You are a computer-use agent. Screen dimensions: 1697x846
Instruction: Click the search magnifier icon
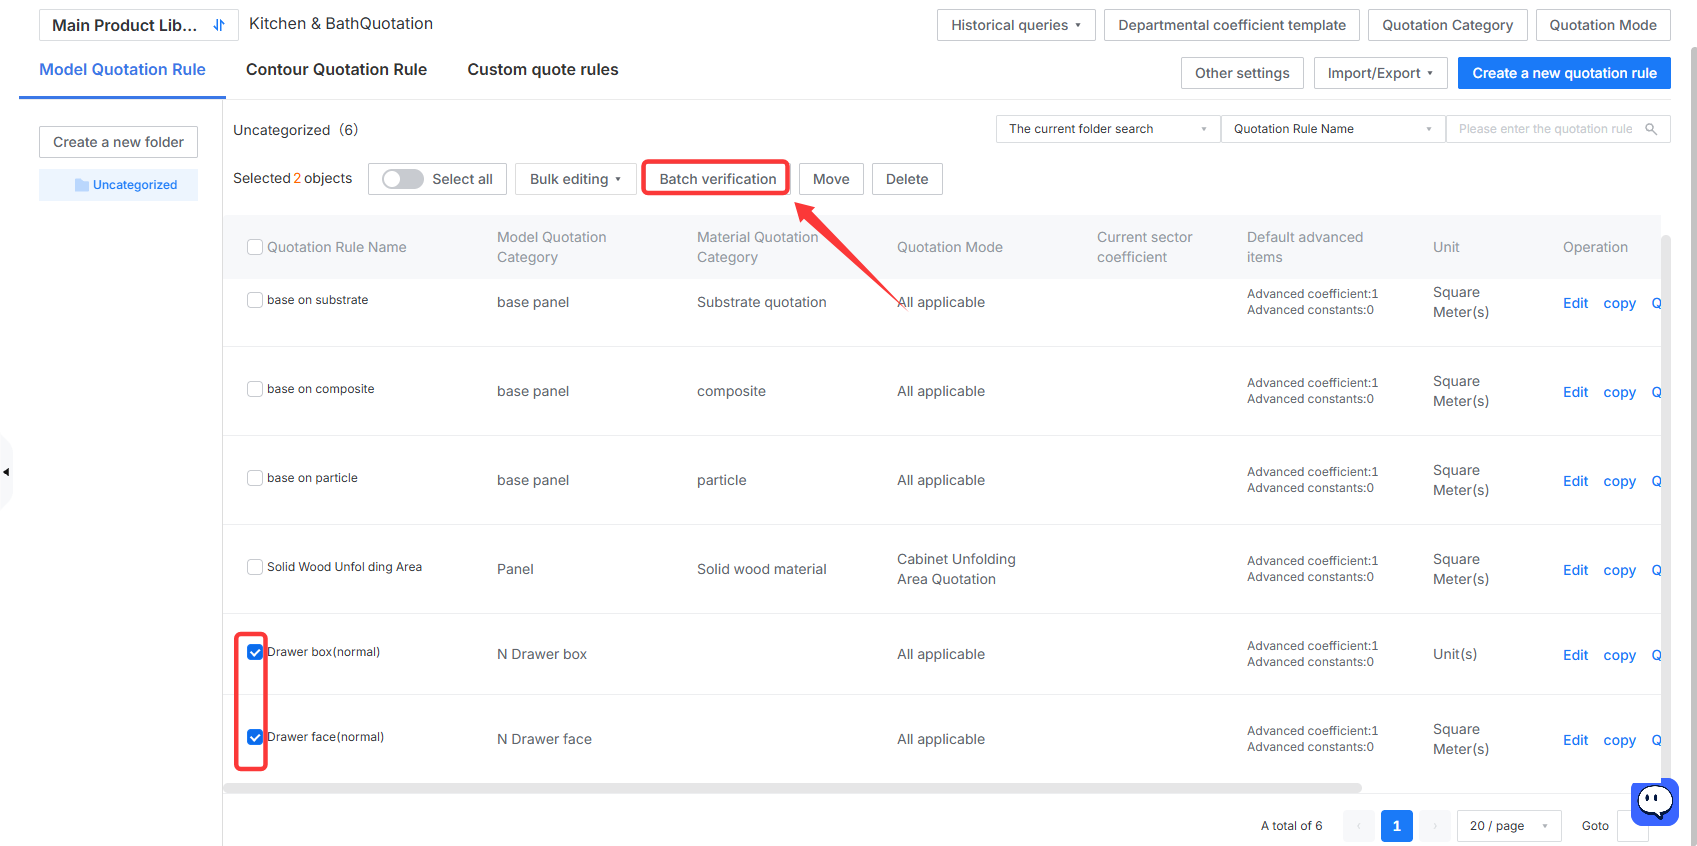(x=1652, y=129)
